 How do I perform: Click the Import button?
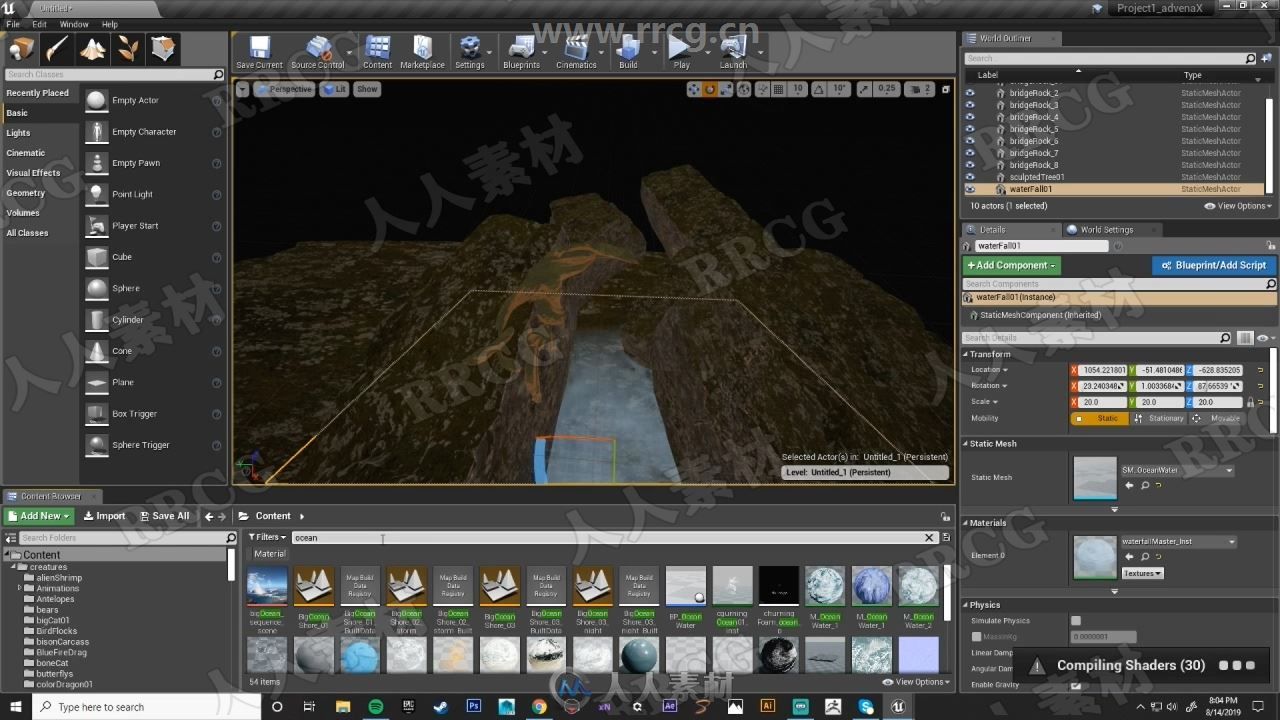pos(104,516)
